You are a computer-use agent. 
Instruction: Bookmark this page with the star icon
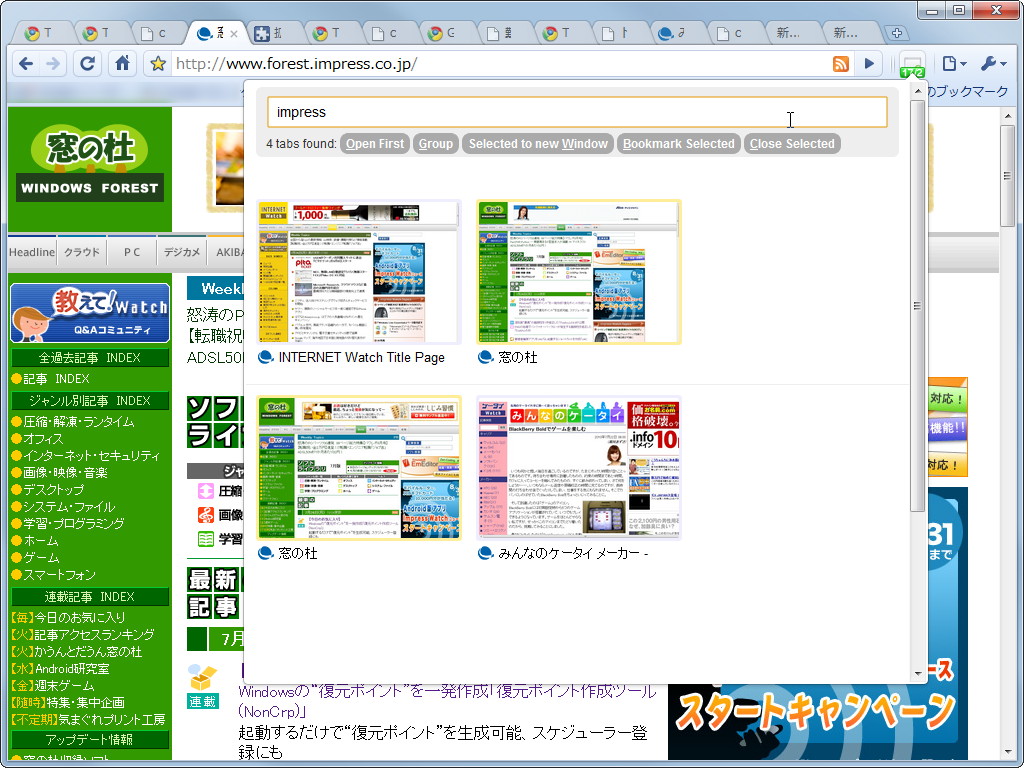point(159,63)
